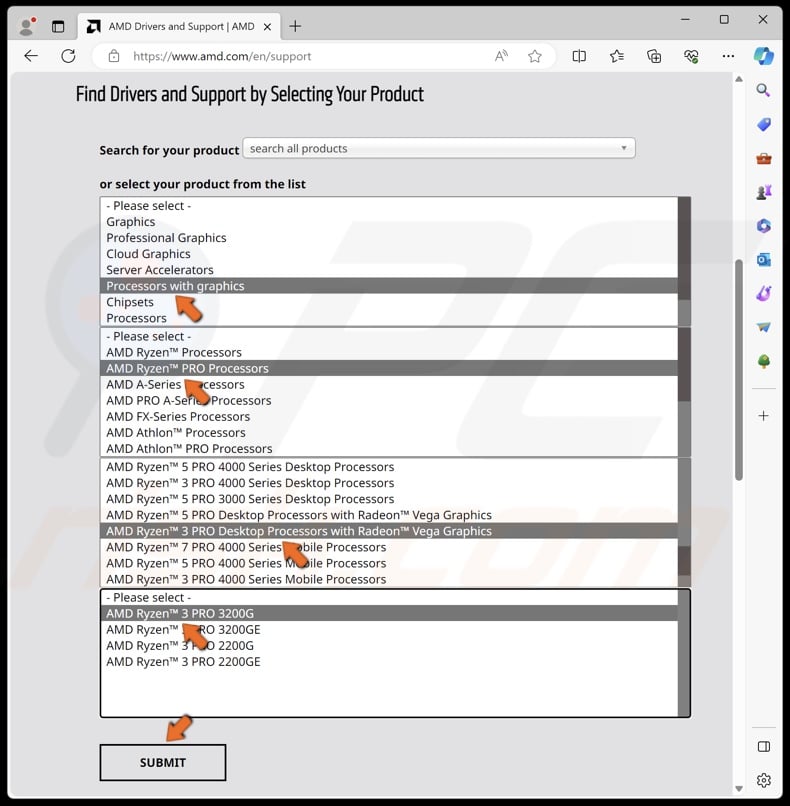
Task: View site information lock icon
Action: click(114, 56)
